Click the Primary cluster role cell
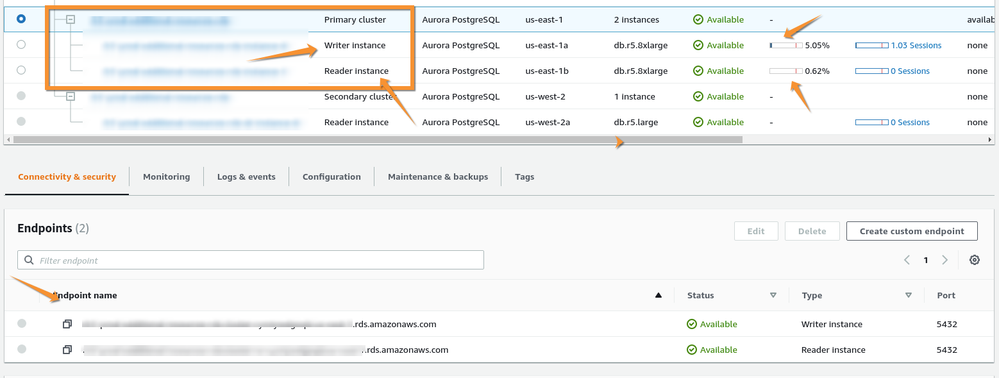 (x=355, y=20)
